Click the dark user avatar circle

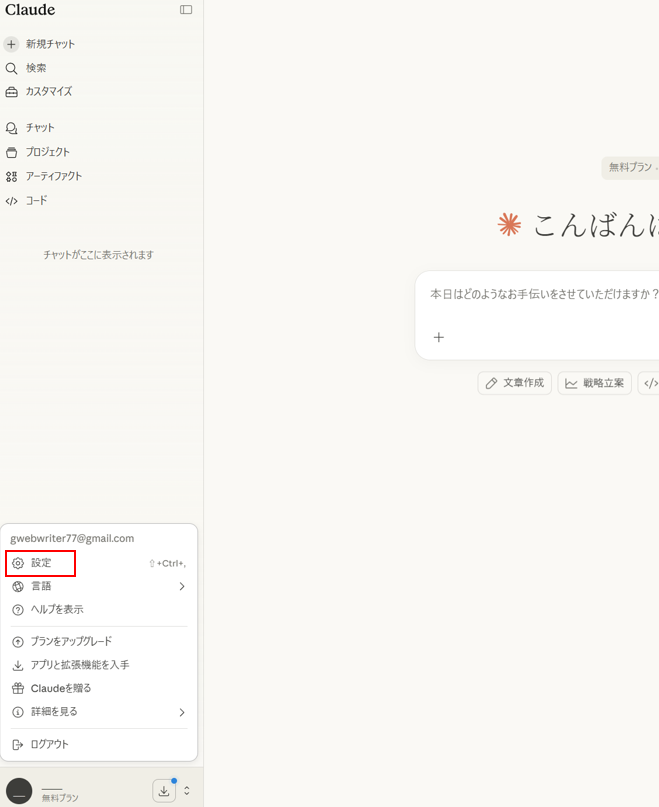[19, 791]
